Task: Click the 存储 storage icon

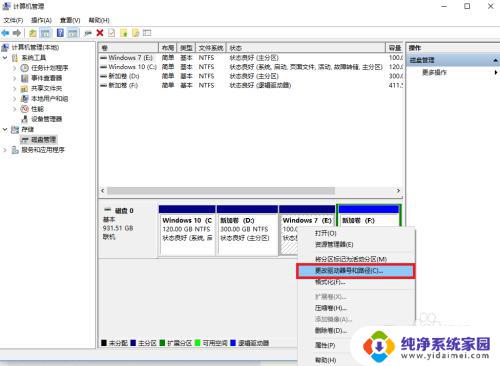Action: point(15,130)
